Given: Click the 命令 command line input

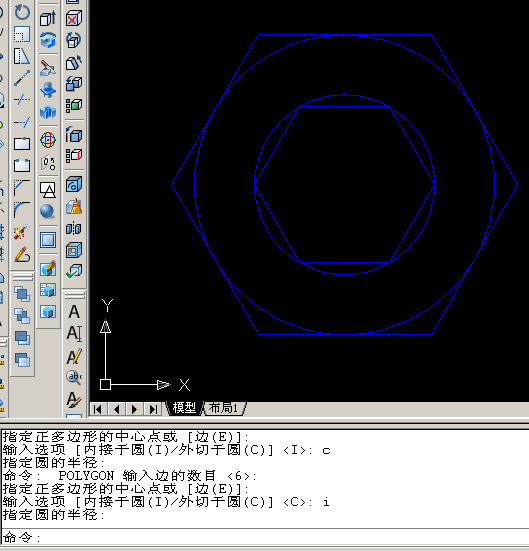Looking at the screenshot, I should [264, 537].
